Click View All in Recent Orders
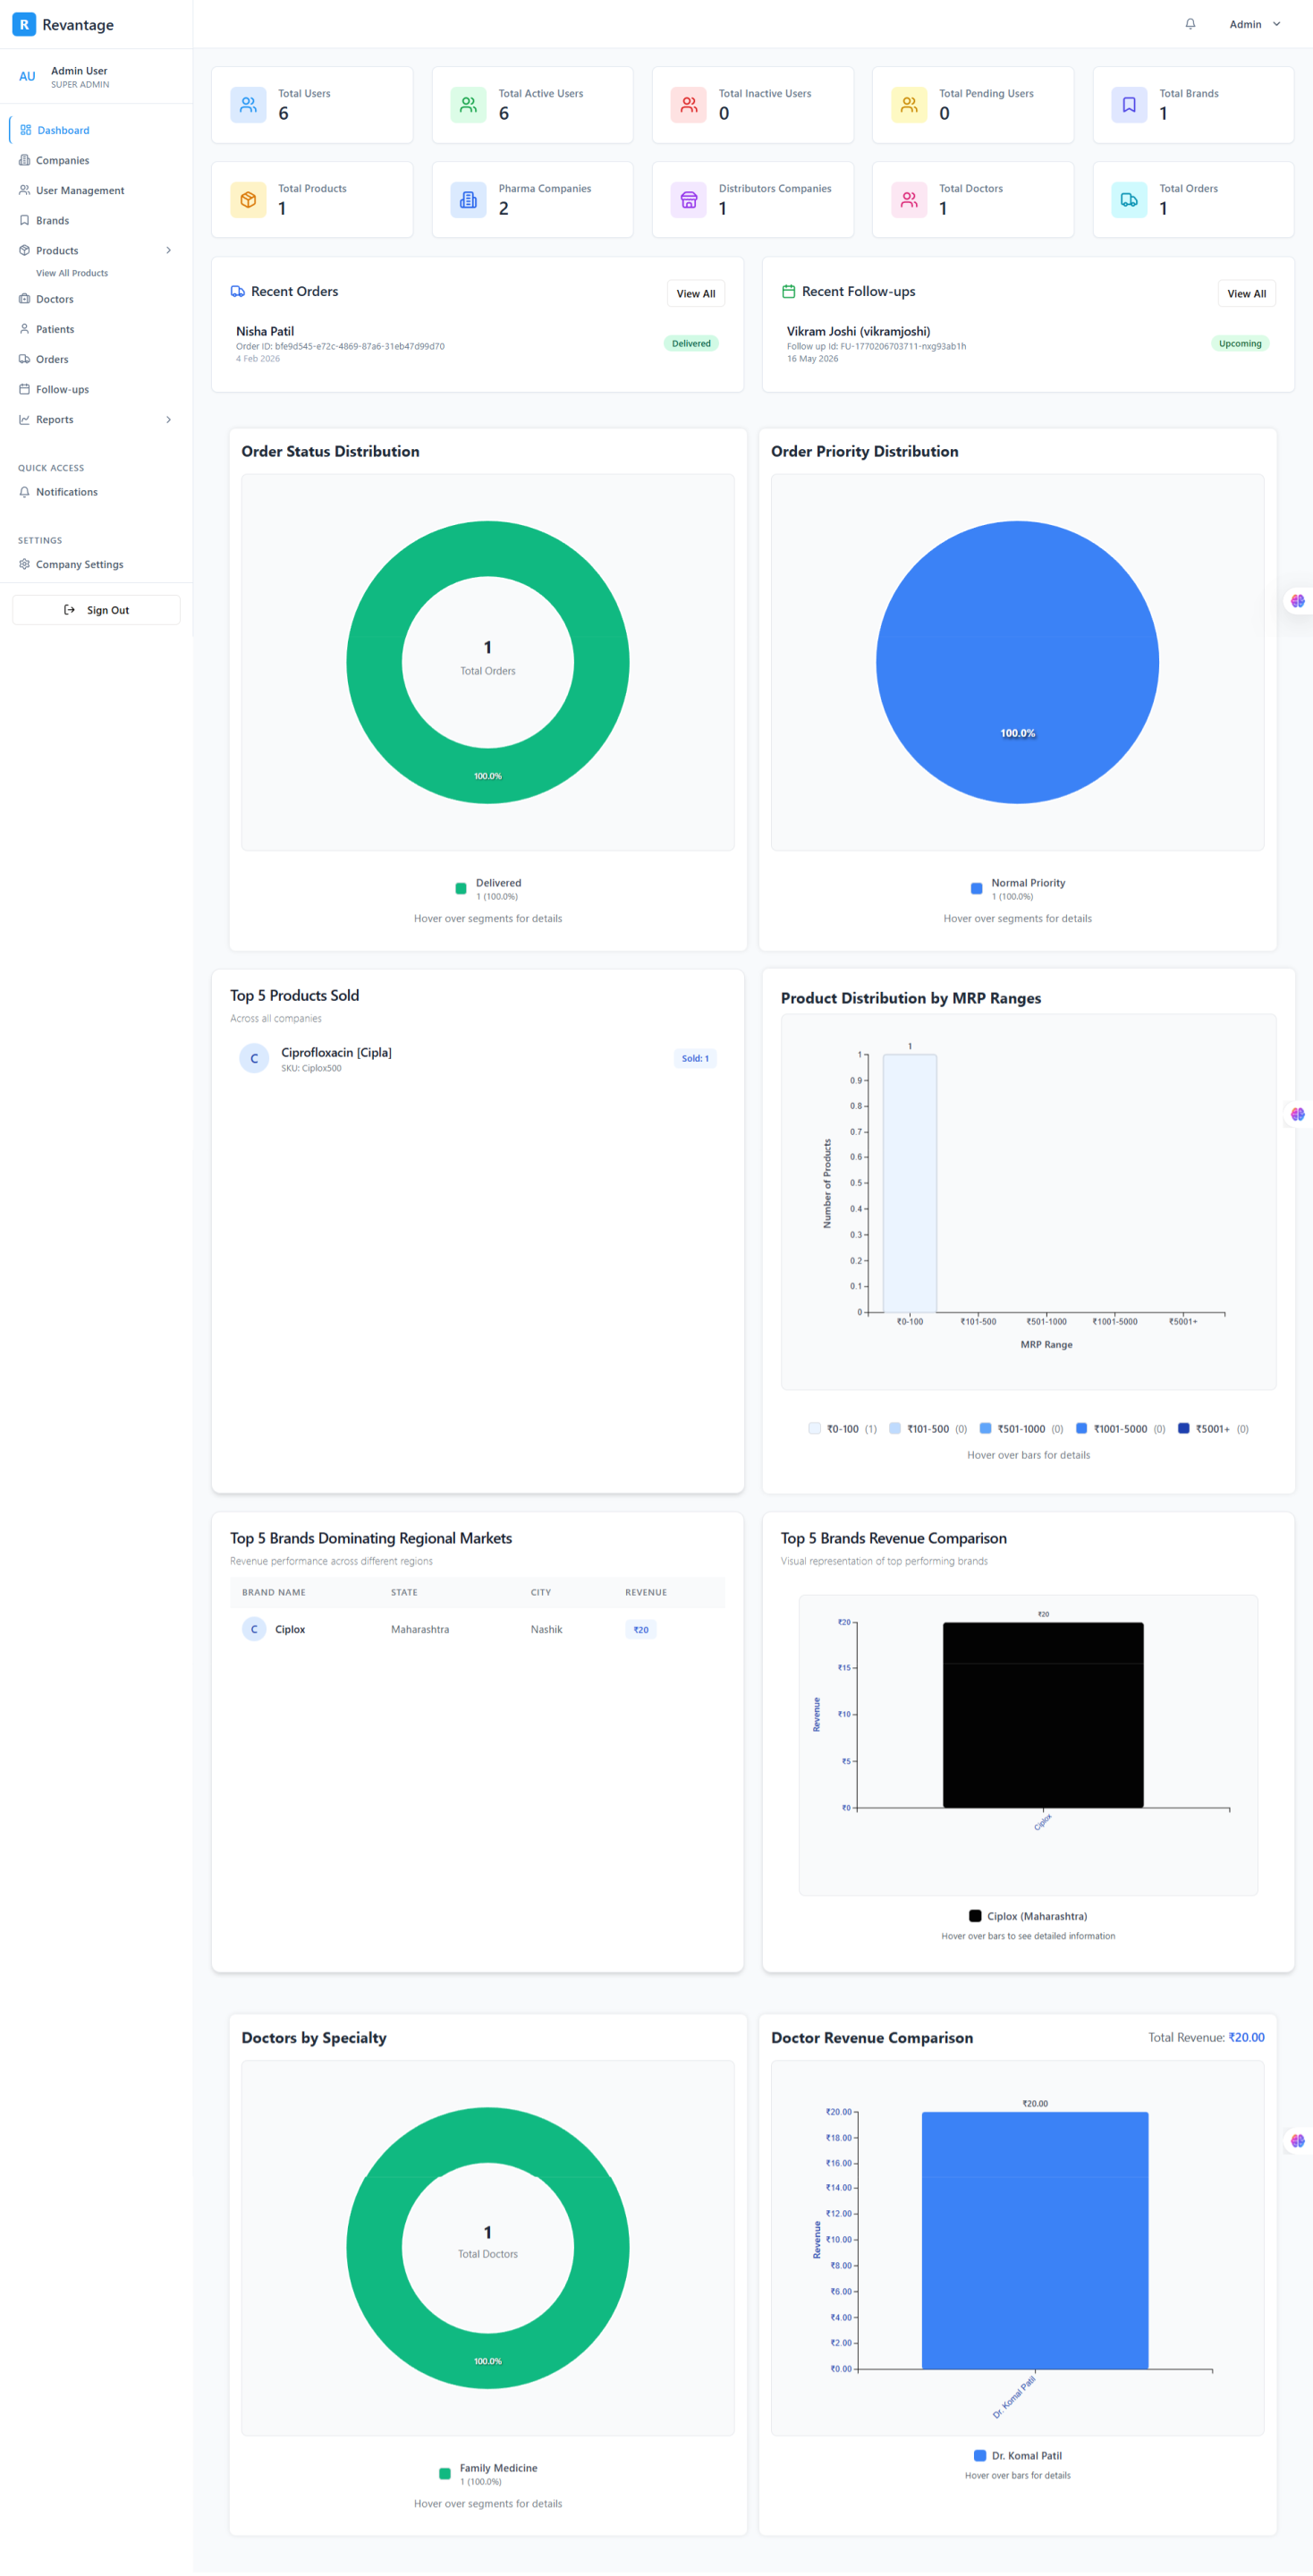This screenshot has width=1313, height=2576. 695,294
